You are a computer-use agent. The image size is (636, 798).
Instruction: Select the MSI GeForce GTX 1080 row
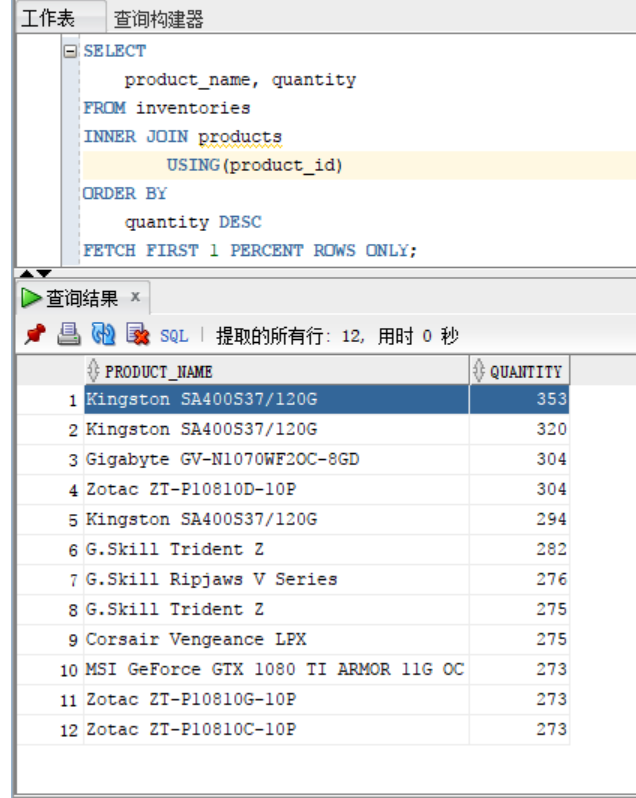point(275,669)
